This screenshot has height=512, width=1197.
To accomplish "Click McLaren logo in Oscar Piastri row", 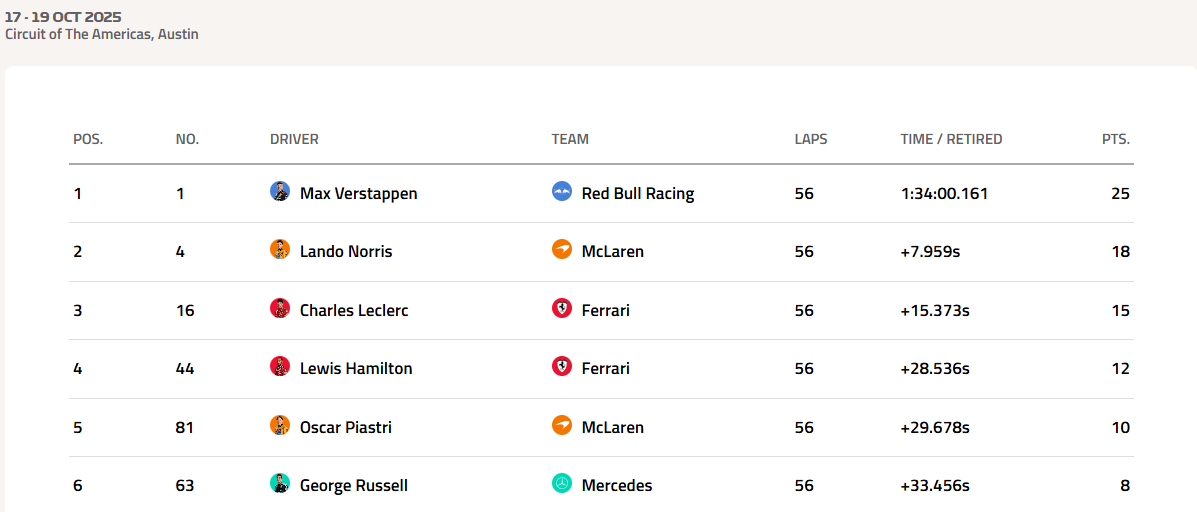I will (562, 426).
